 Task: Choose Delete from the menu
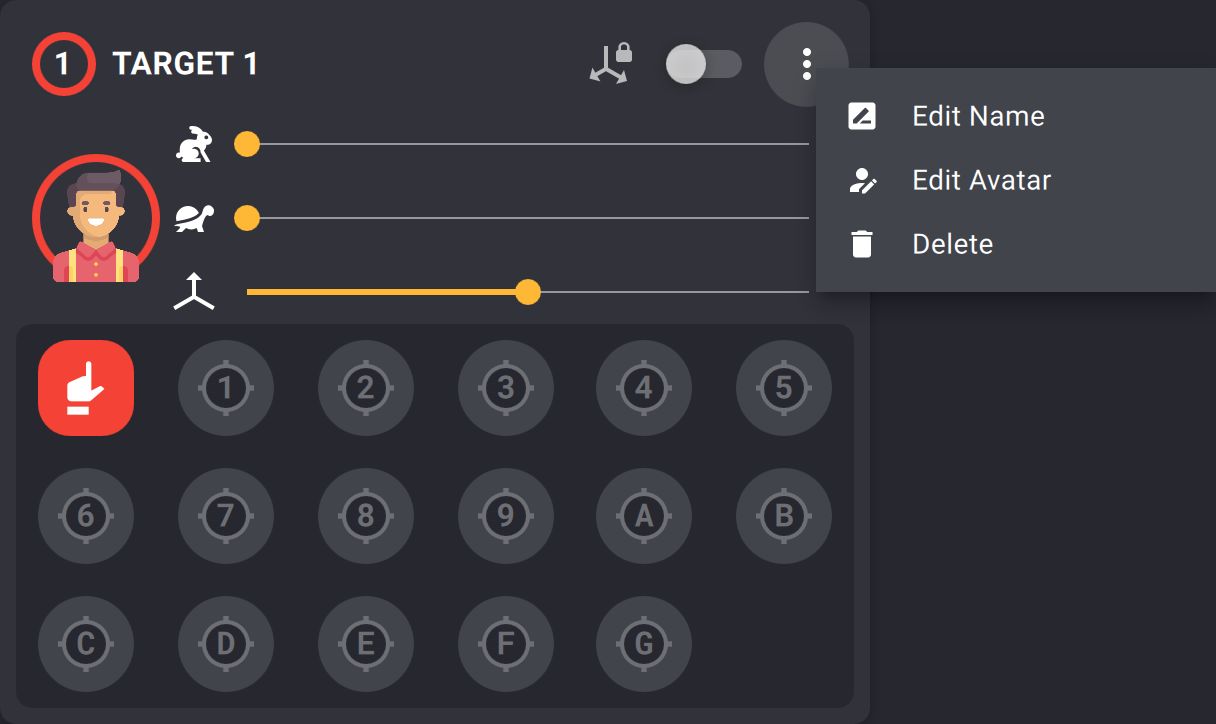952,244
